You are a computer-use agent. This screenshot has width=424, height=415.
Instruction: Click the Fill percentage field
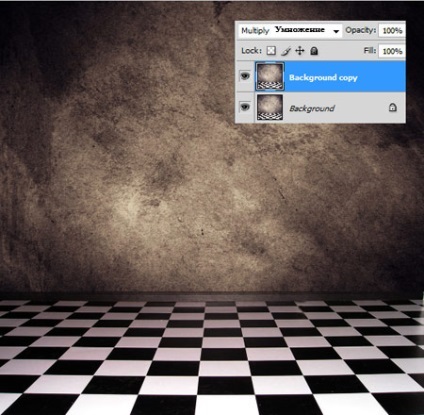(x=392, y=51)
